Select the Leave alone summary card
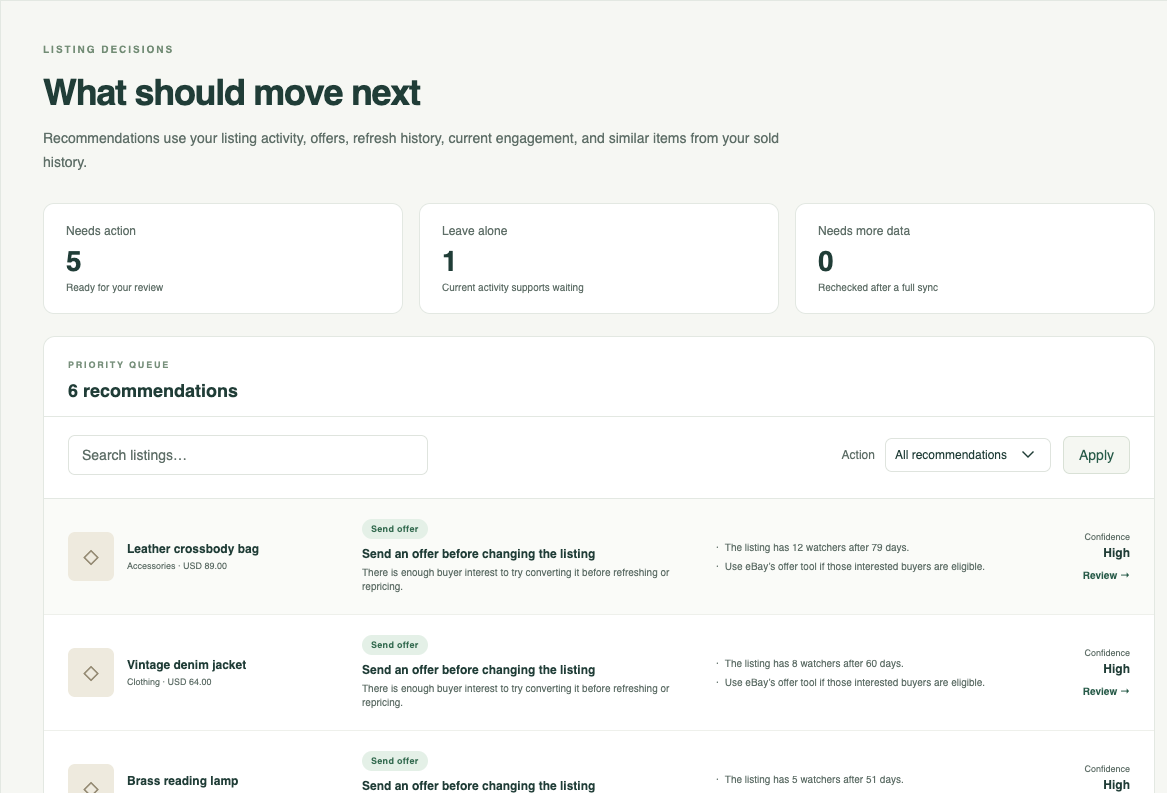Viewport: 1167px width, 793px height. point(598,258)
